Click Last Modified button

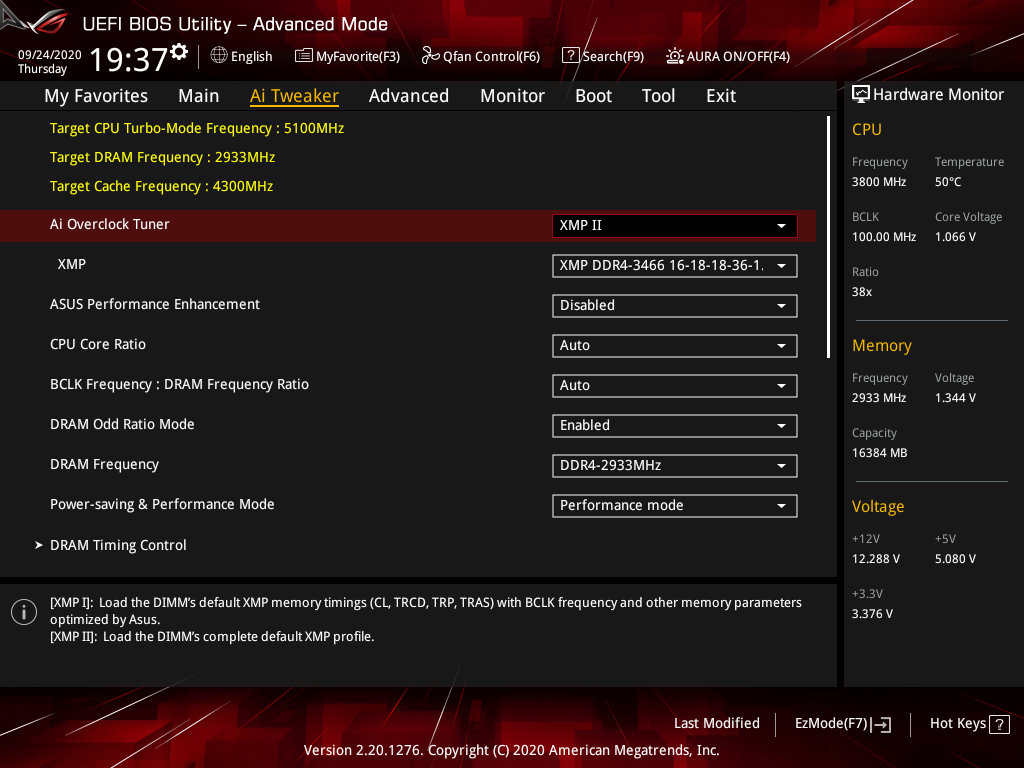click(716, 724)
